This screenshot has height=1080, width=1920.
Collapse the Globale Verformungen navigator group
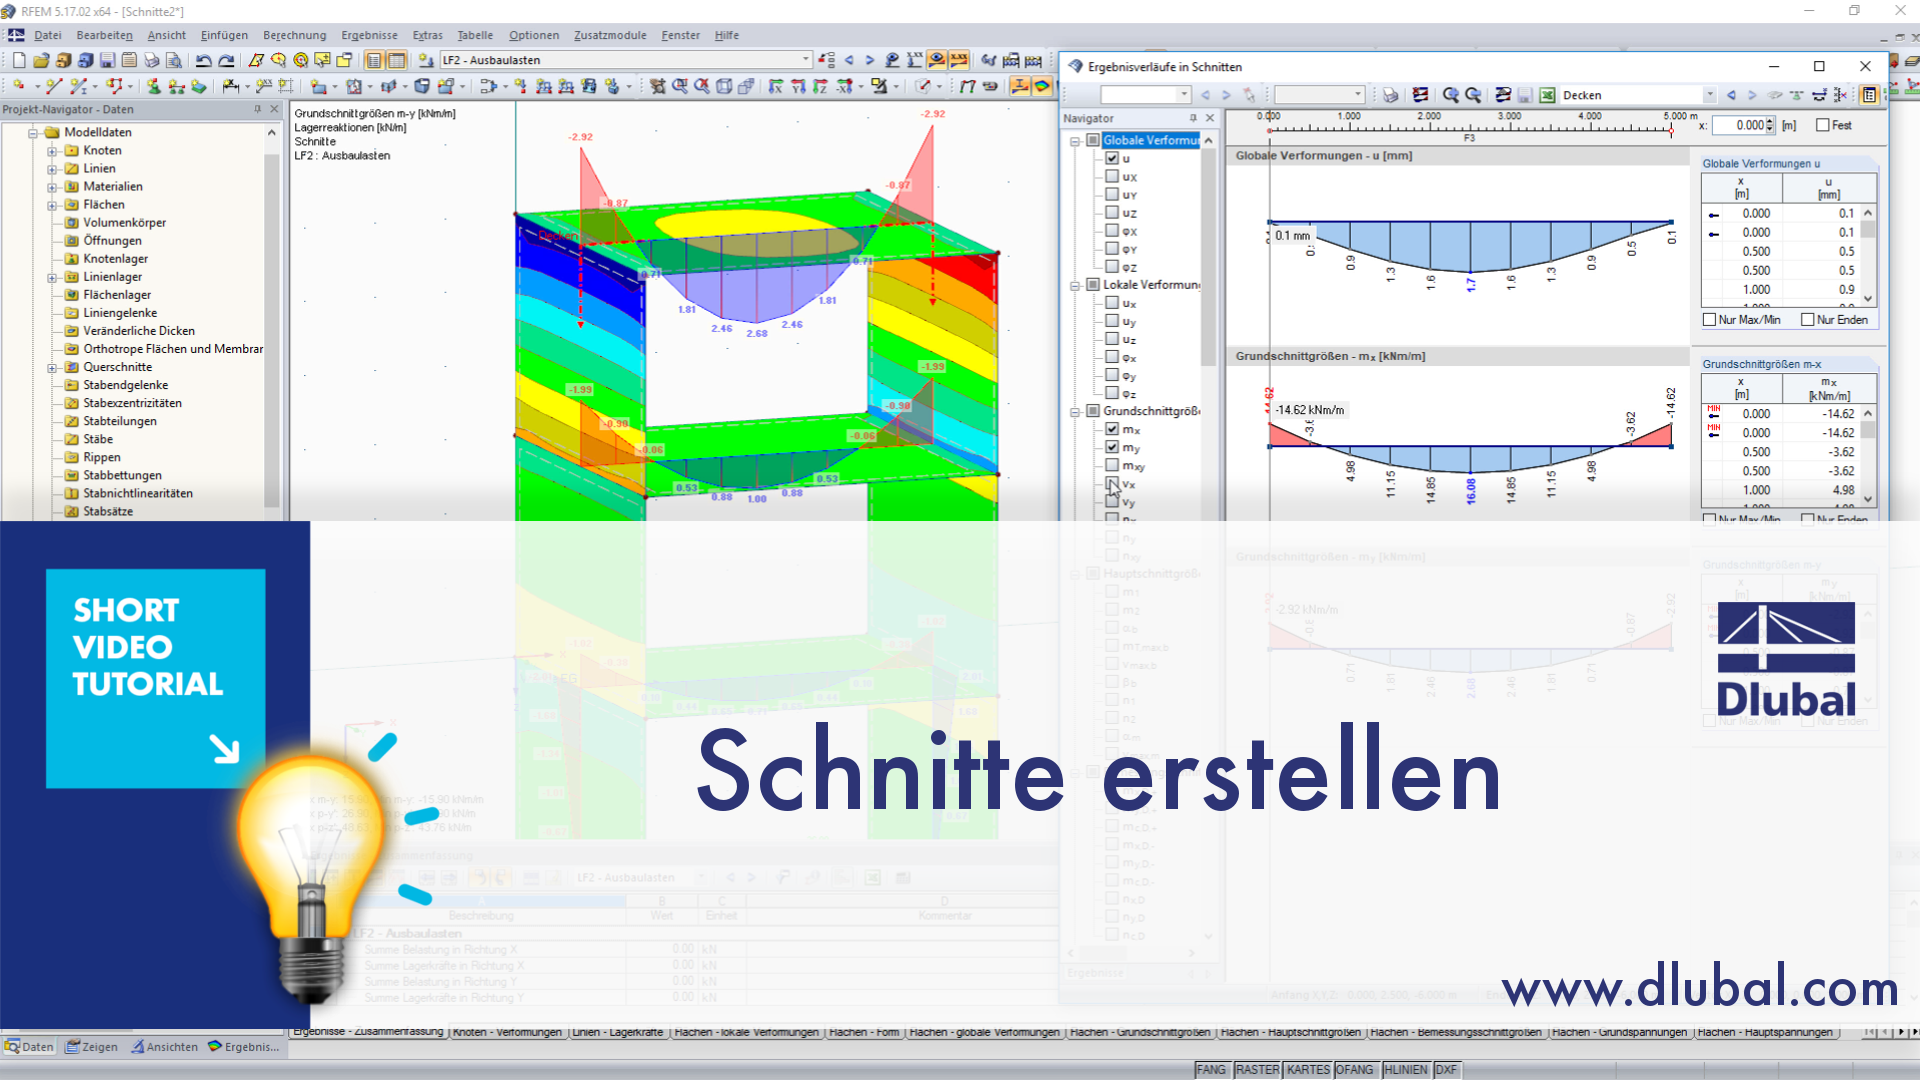(x=1075, y=141)
